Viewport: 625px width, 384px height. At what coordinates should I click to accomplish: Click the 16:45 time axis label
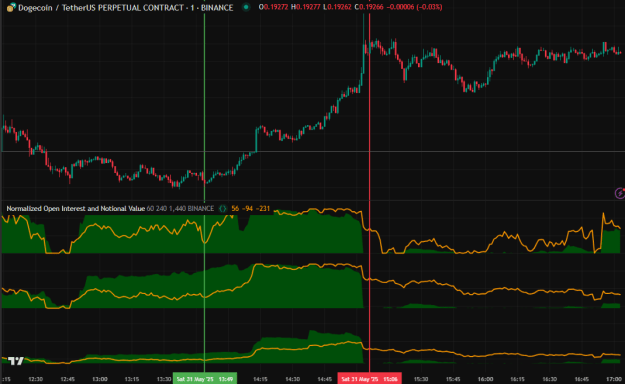point(582,379)
